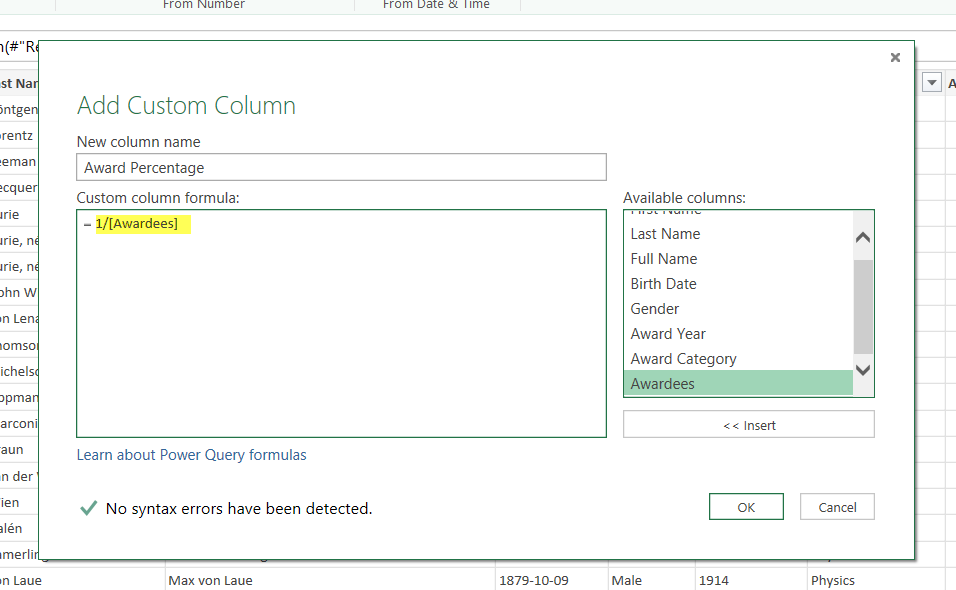Open Learn about Power Query formulas link

(192, 455)
